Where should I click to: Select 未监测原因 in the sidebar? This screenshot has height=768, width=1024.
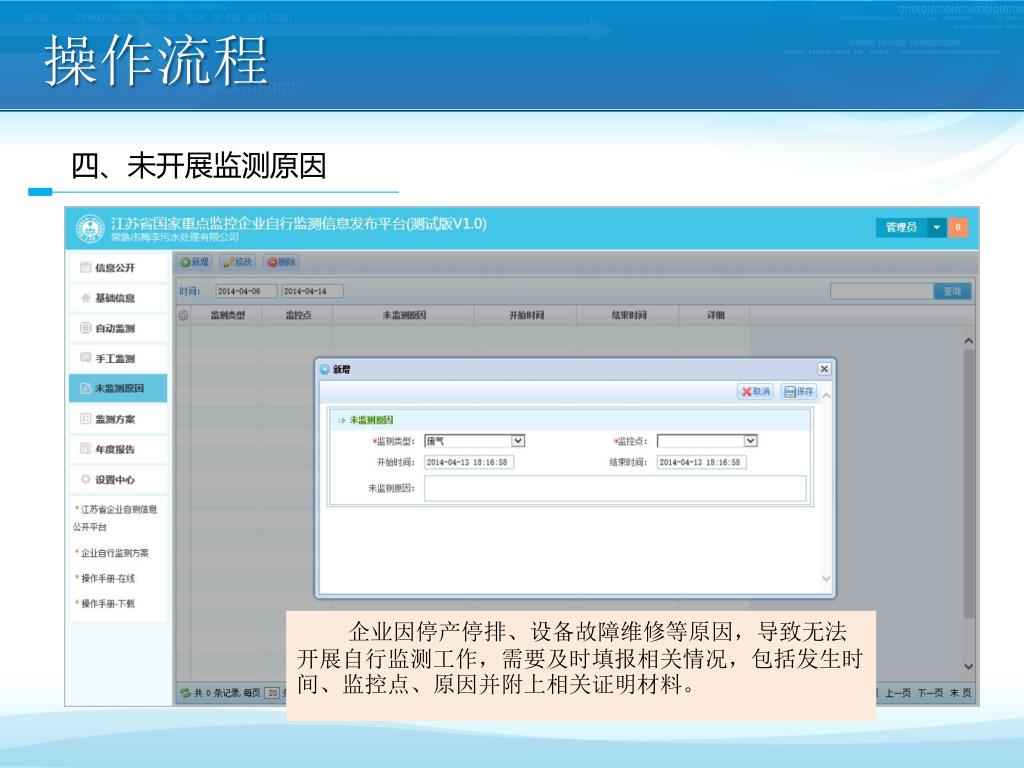[x=118, y=388]
